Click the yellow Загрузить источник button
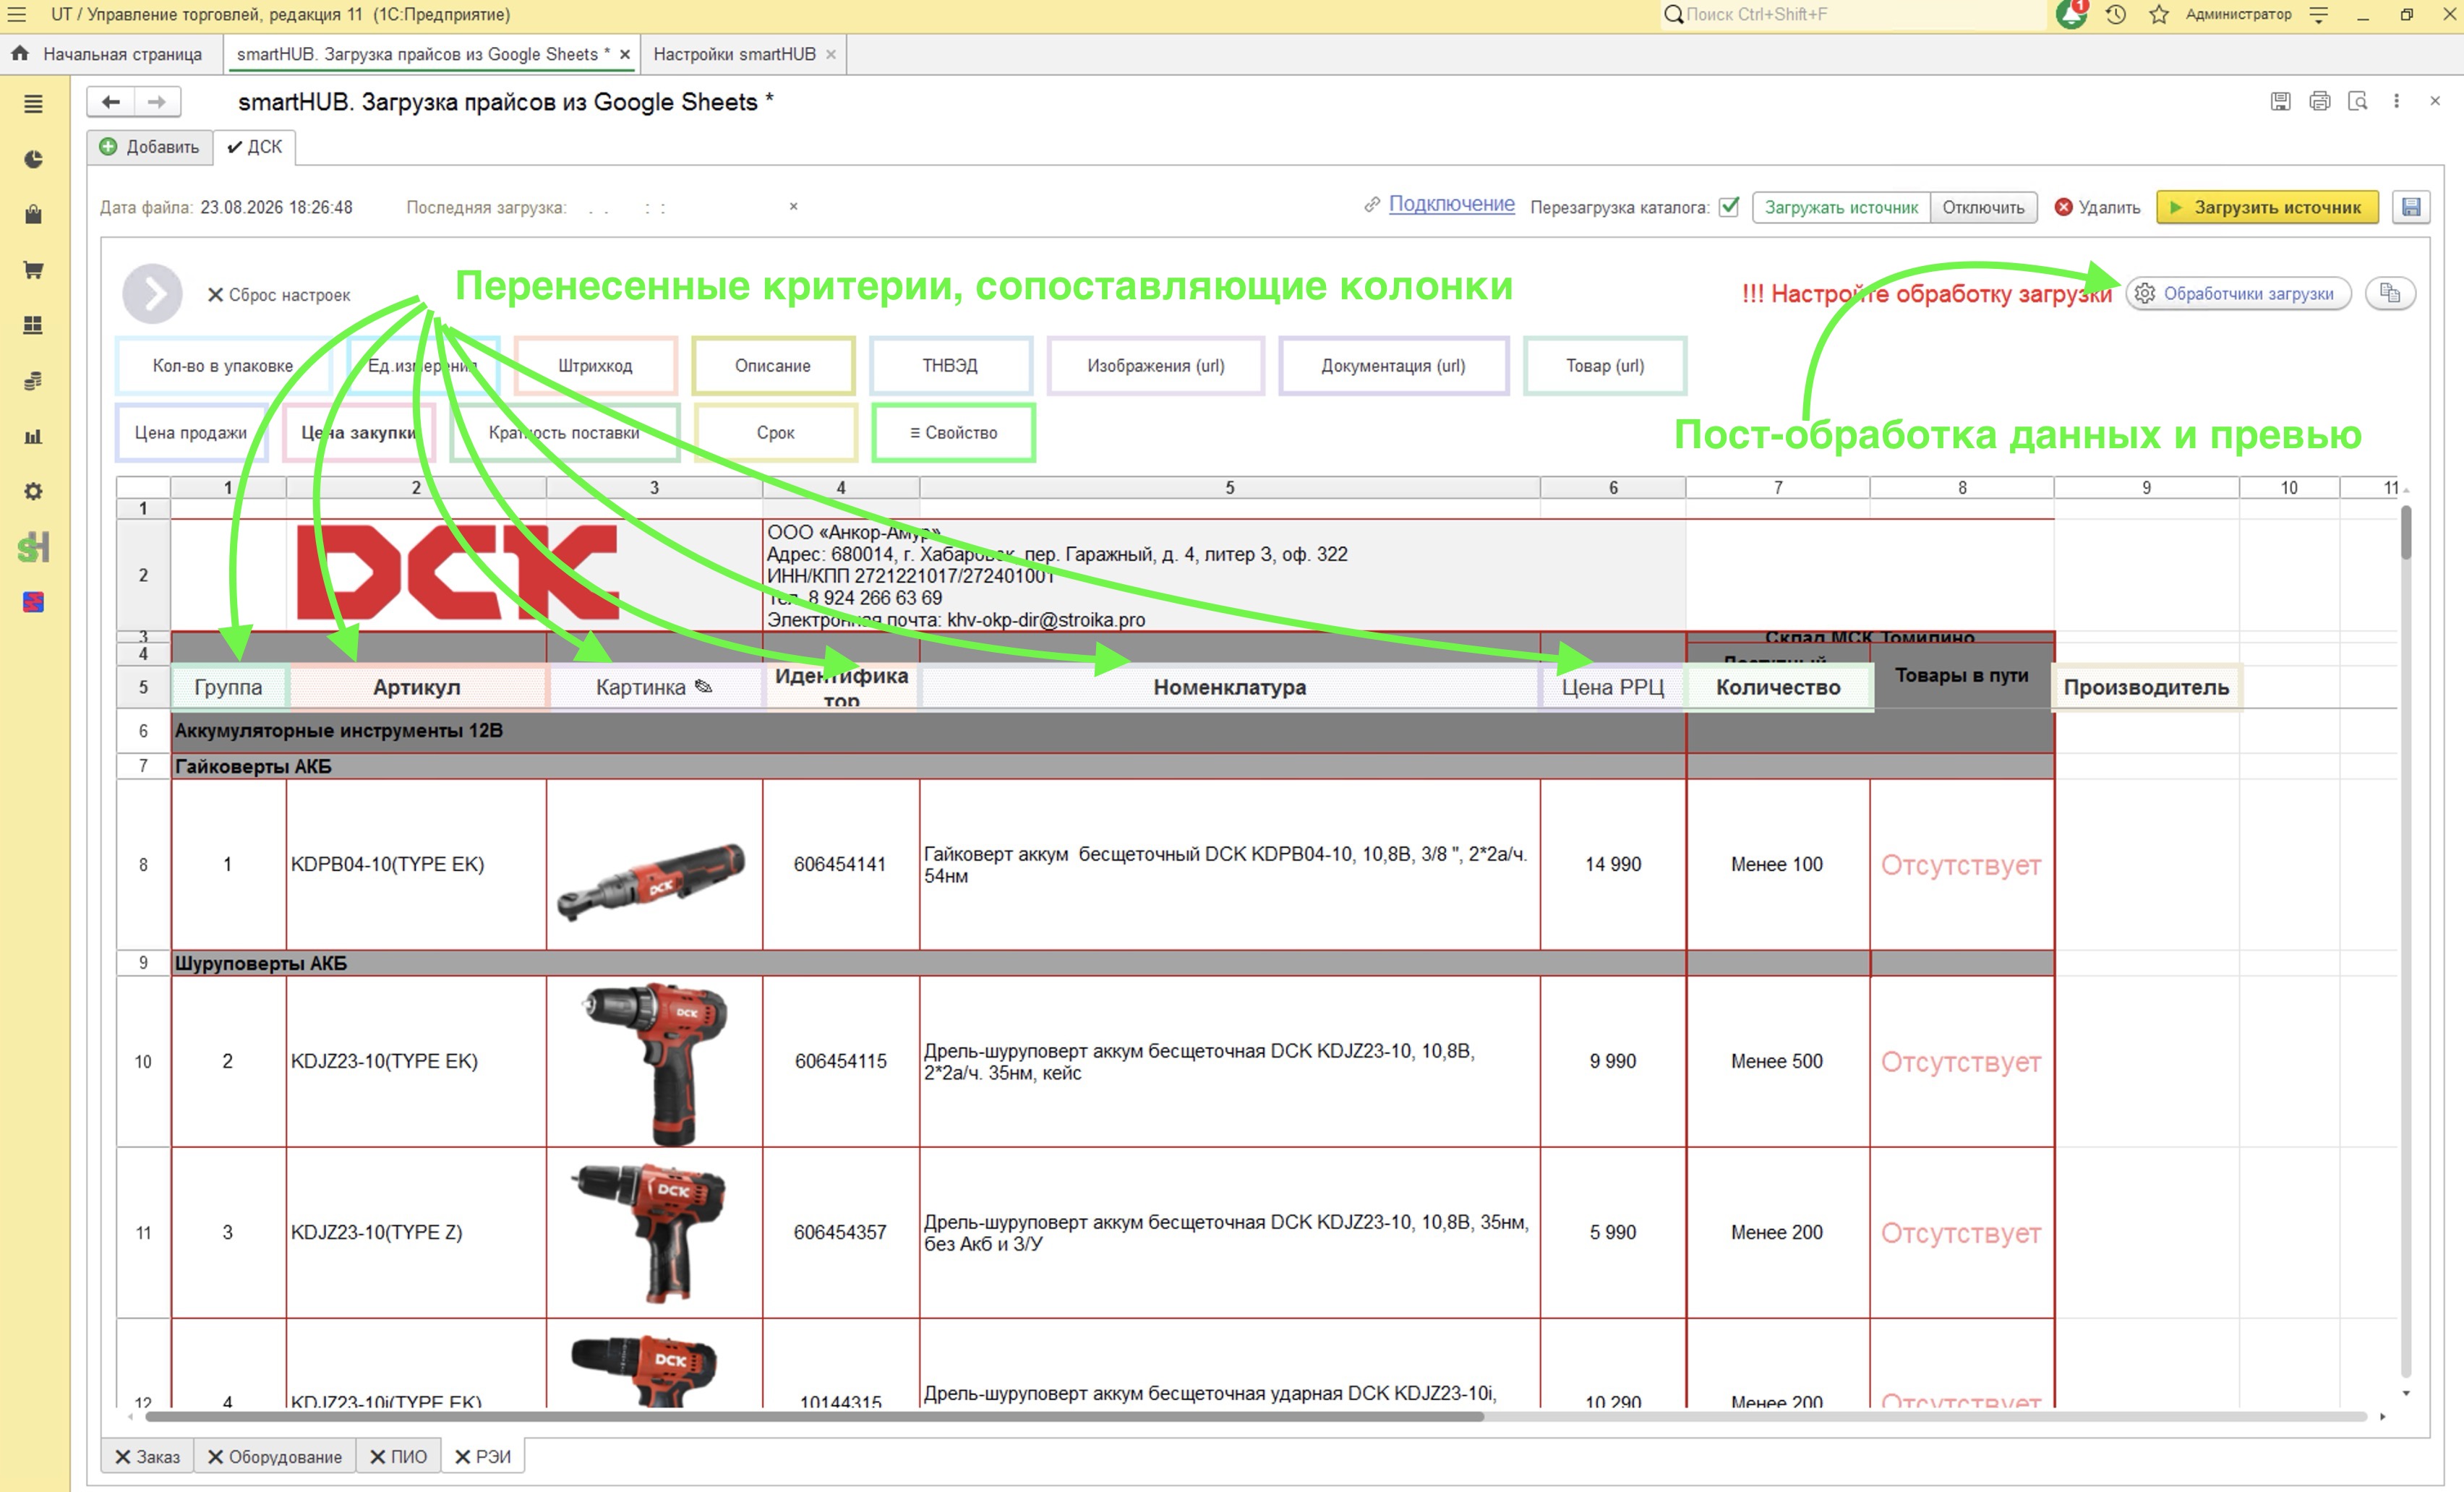Screen dimensions: 2464x1492 [2267, 207]
